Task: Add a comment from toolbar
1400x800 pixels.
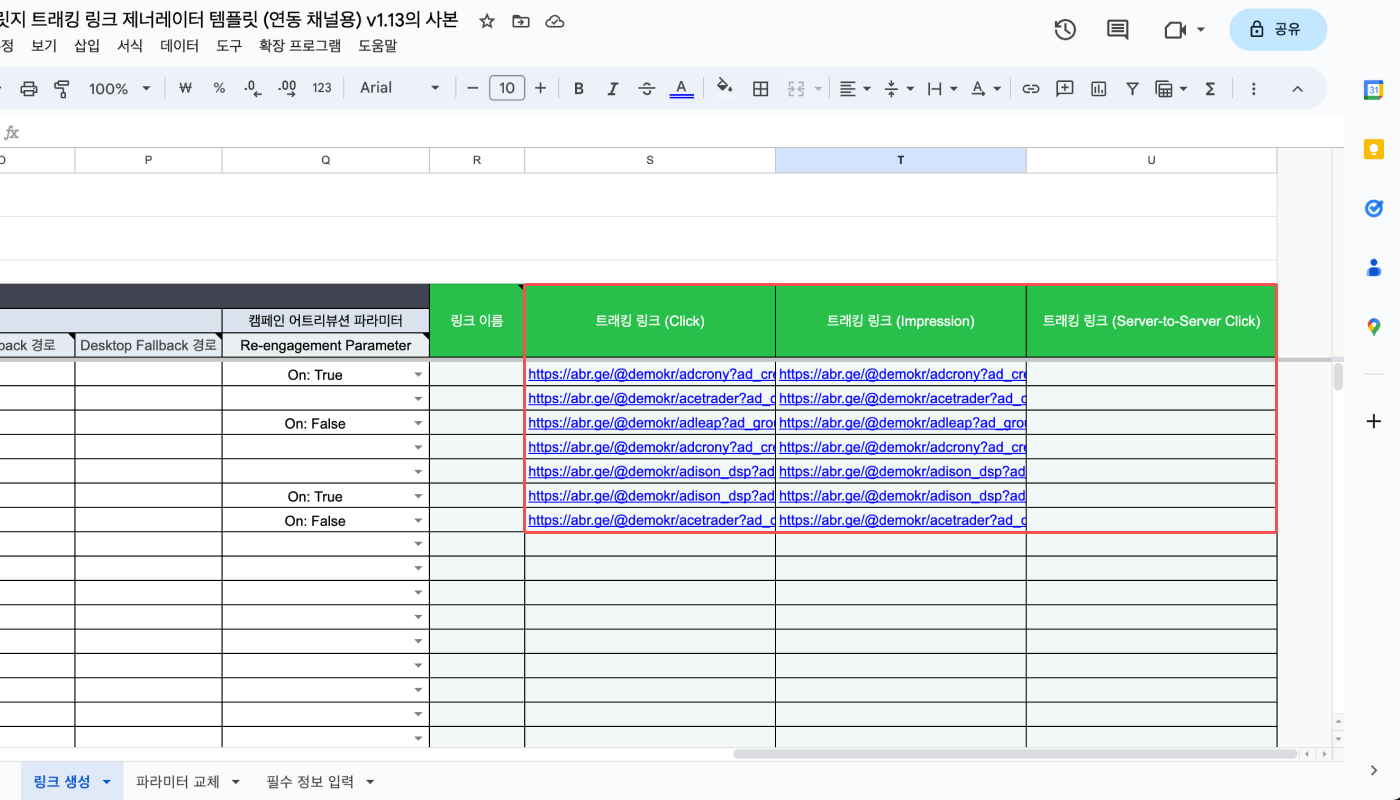Action: [1065, 89]
